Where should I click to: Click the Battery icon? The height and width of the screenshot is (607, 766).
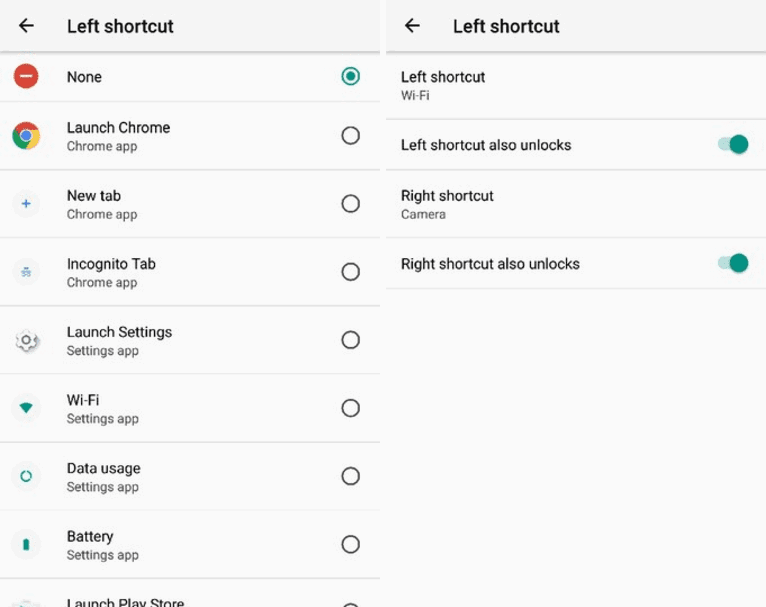point(26,544)
